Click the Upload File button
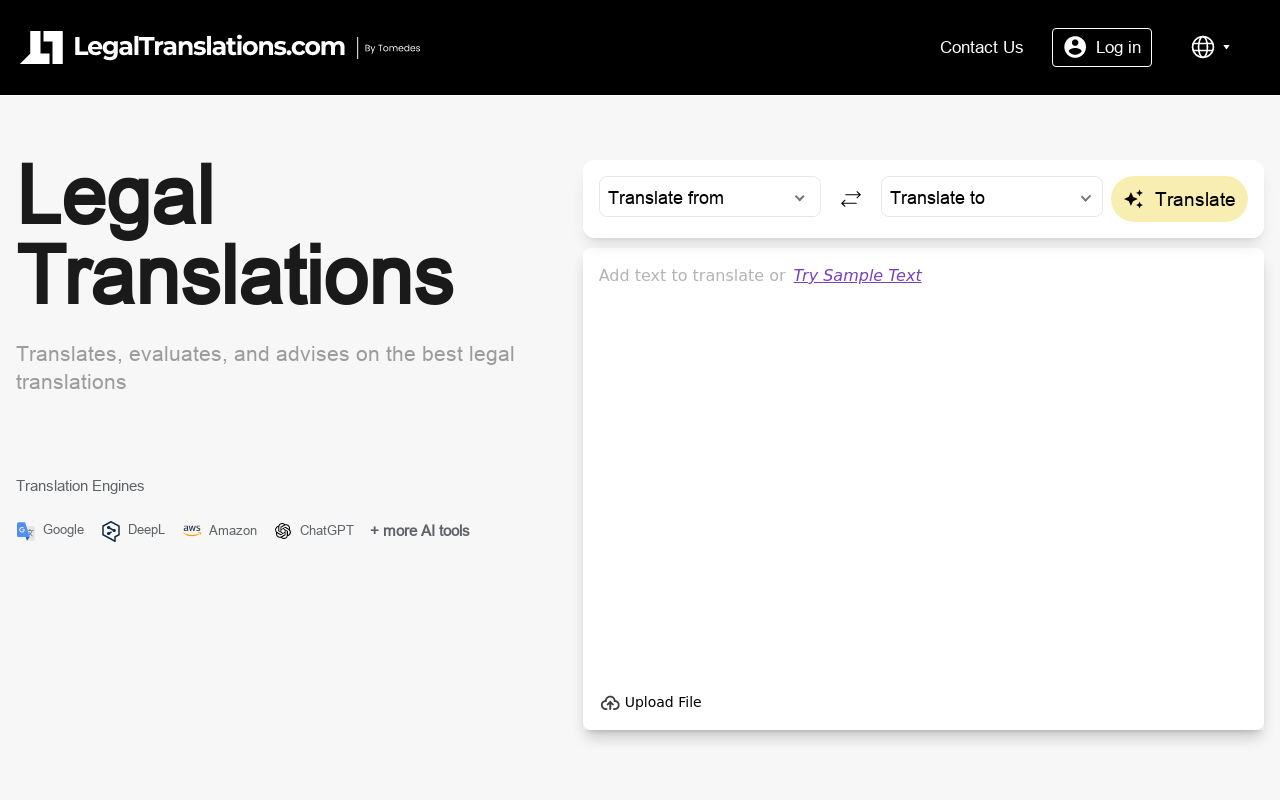 click(x=651, y=702)
